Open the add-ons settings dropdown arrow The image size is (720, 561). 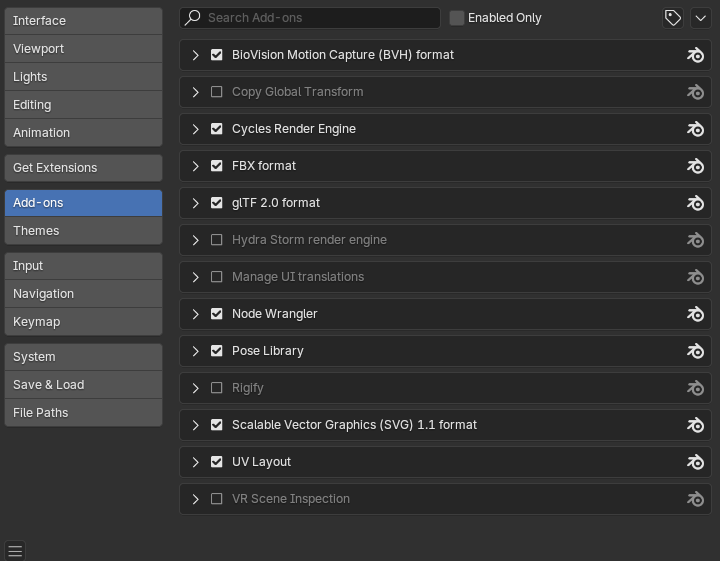click(701, 18)
